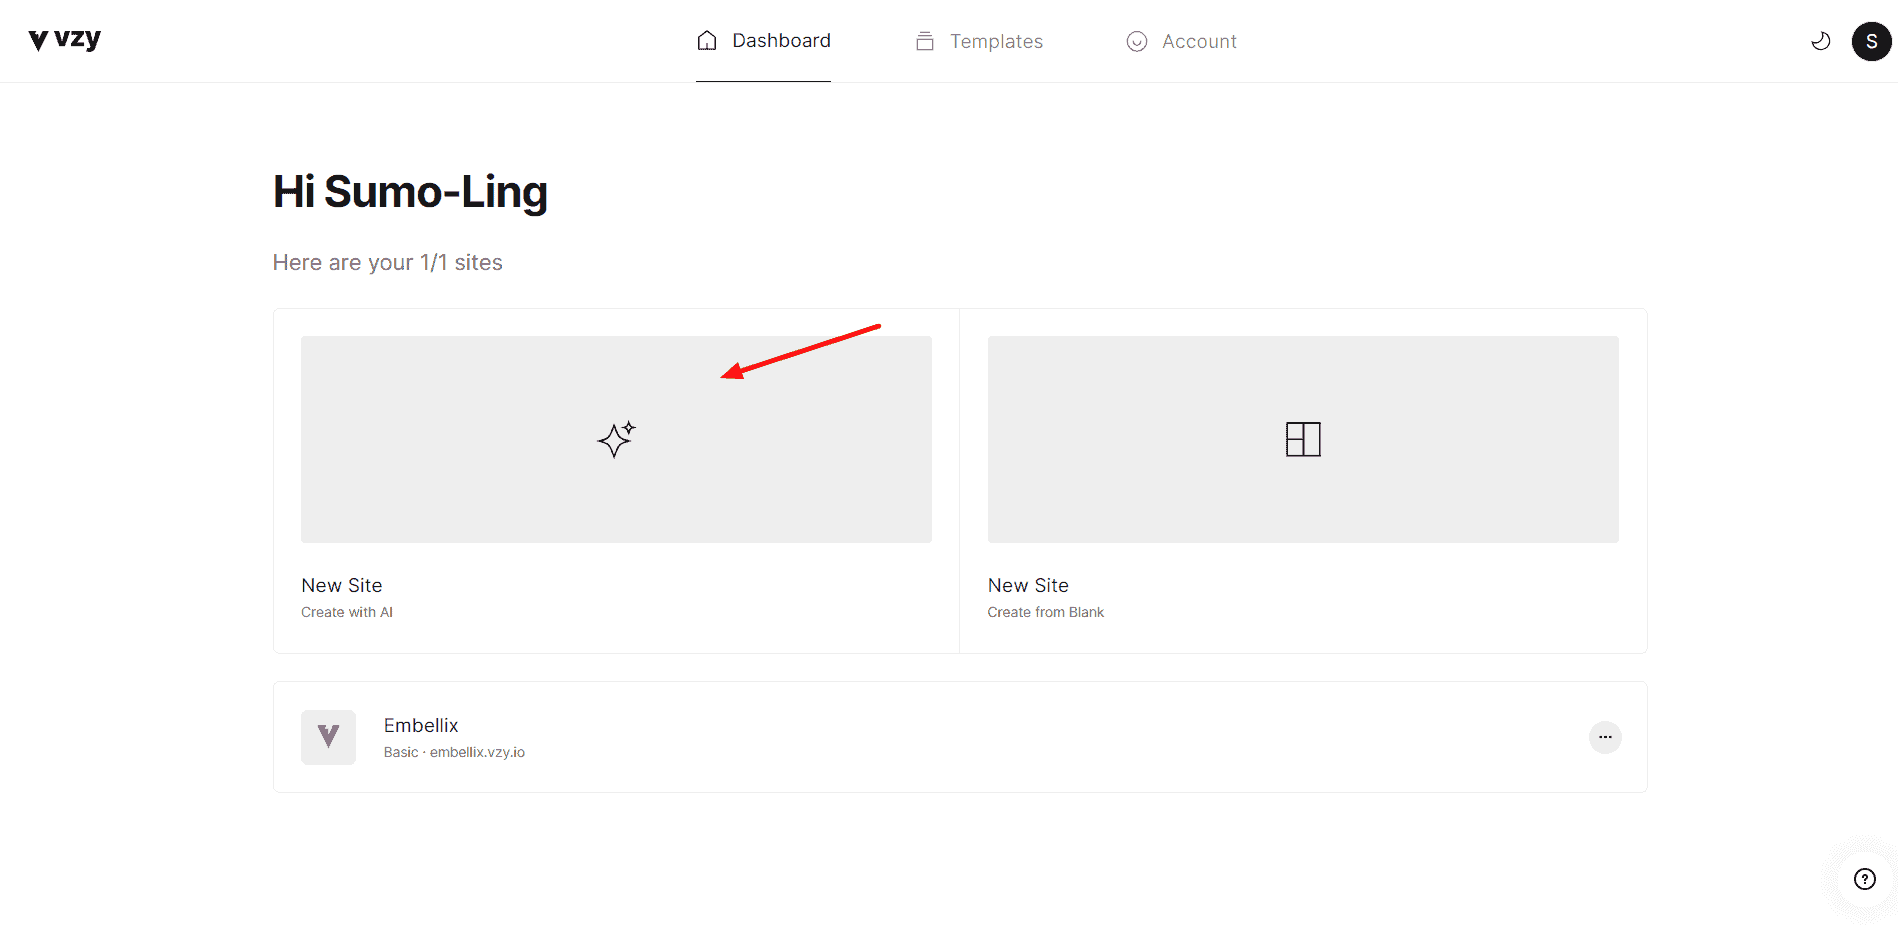Switch to the Dashboard tab
This screenshot has width=1898, height=934.
click(781, 41)
